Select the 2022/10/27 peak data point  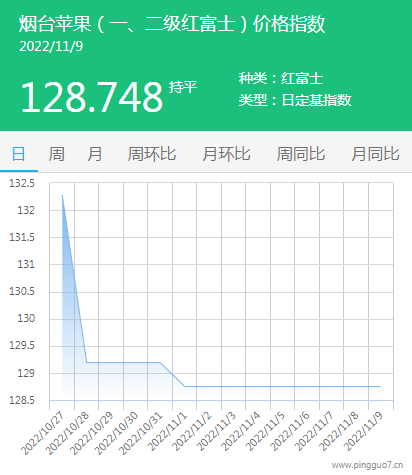pyautogui.click(x=62, y=195)
